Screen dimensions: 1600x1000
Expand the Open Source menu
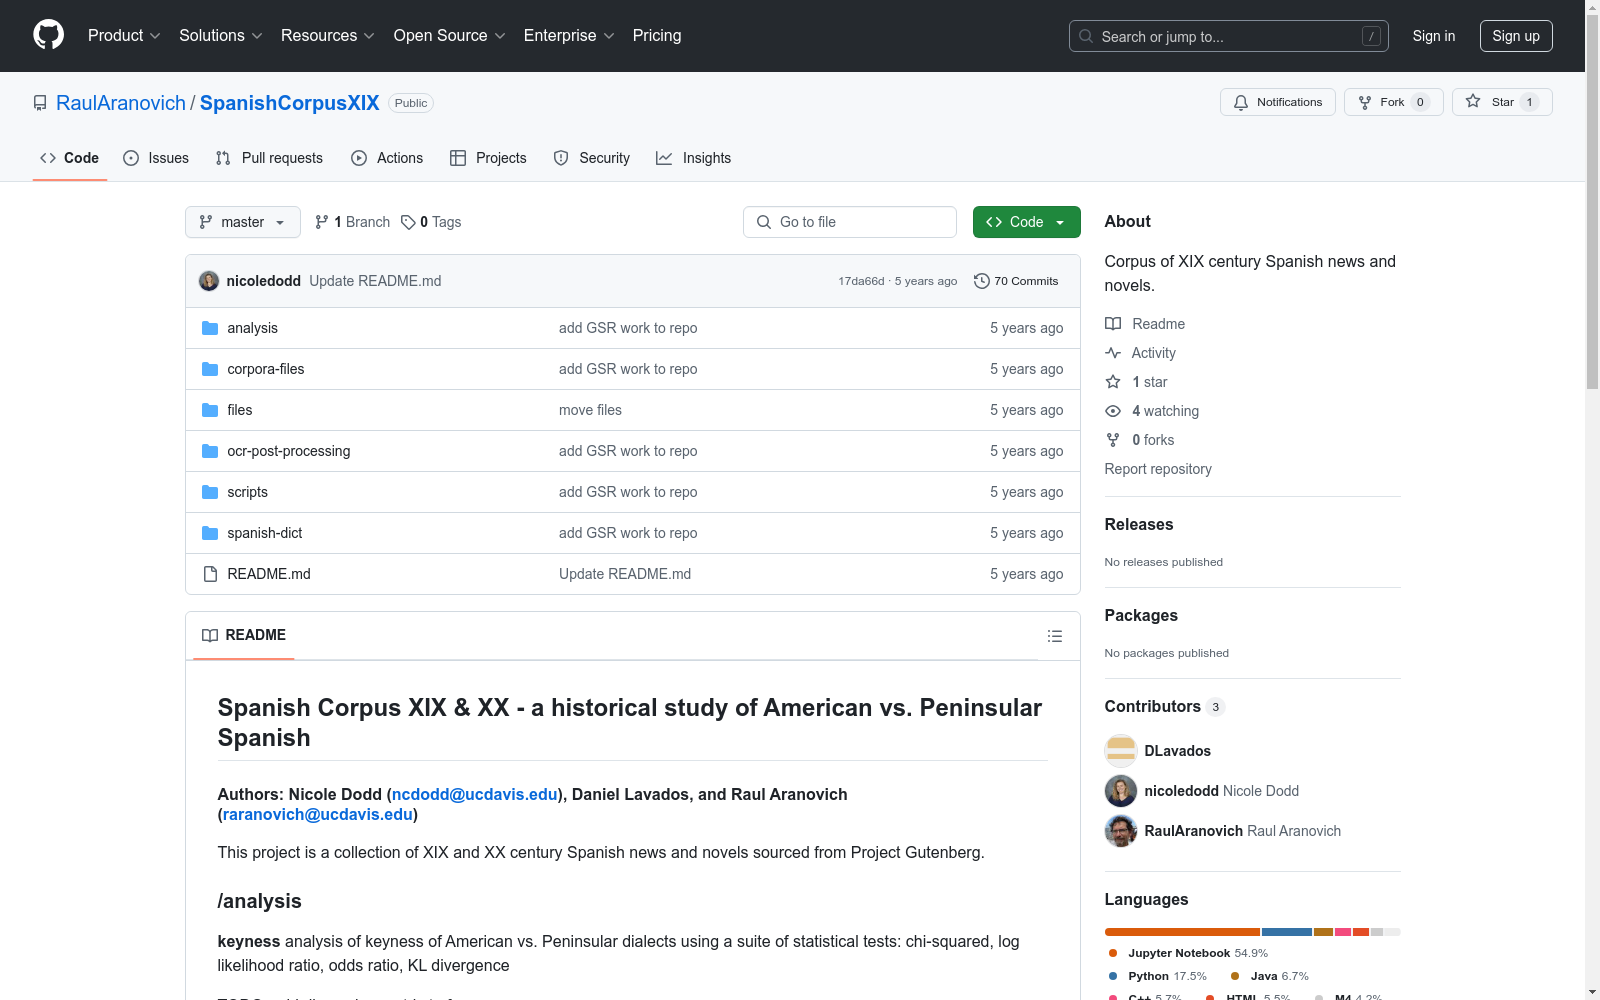(449, 35)
